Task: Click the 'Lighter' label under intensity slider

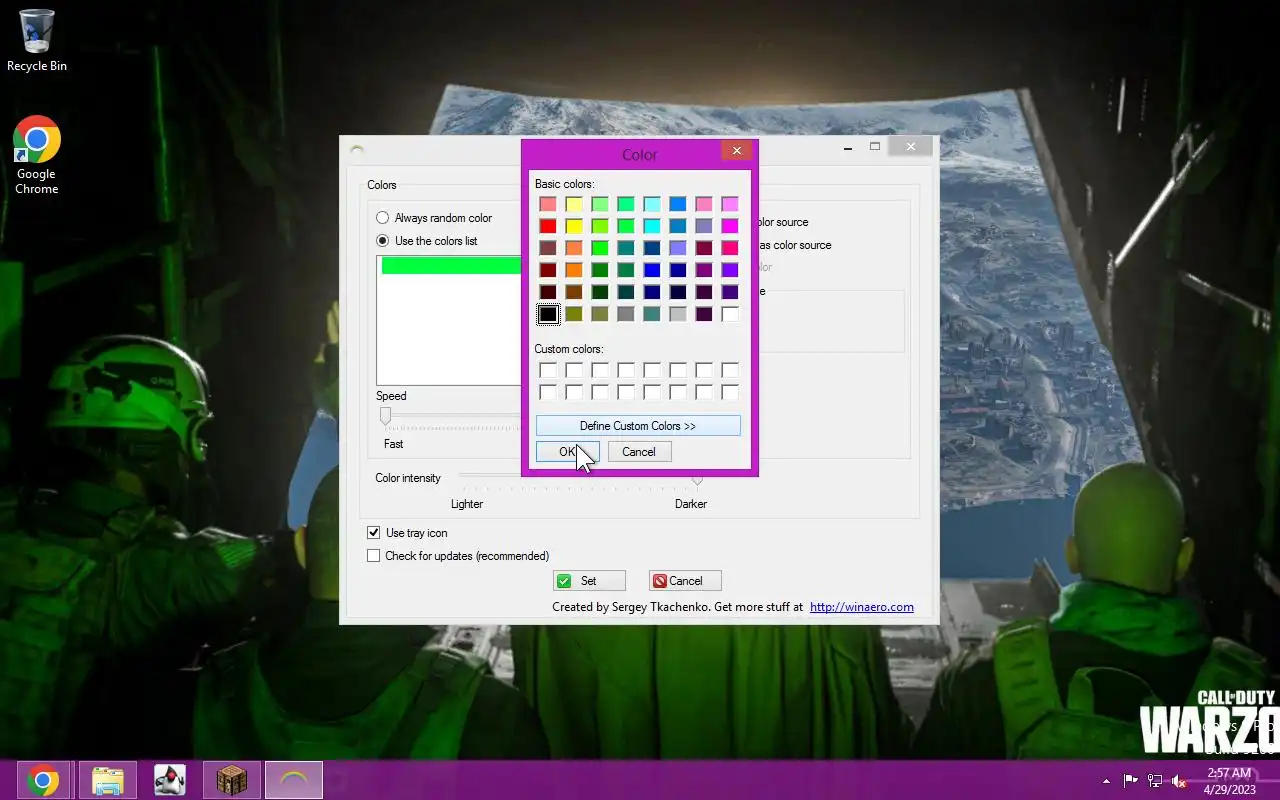Action: pyautogui.click(x=467, y=504)
